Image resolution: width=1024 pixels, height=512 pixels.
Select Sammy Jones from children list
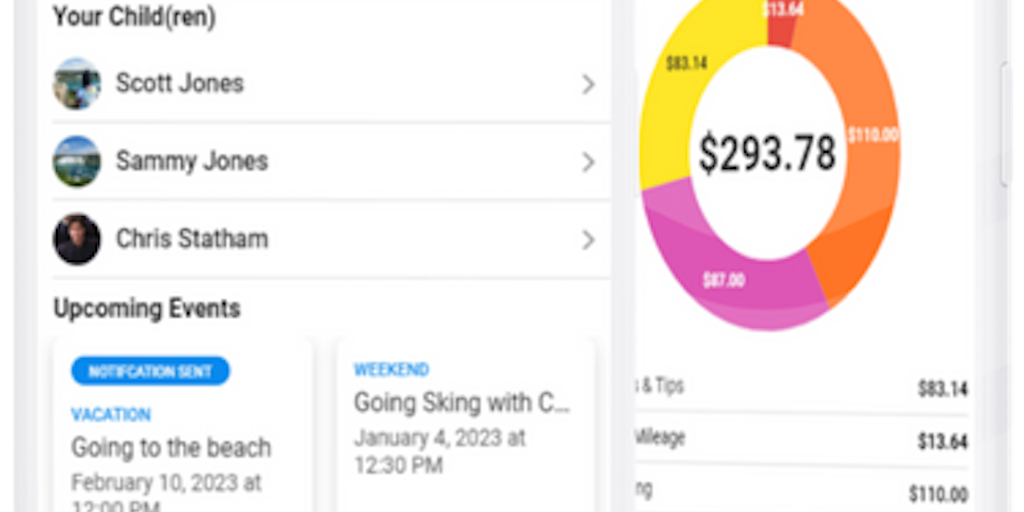tap(192, 161)
